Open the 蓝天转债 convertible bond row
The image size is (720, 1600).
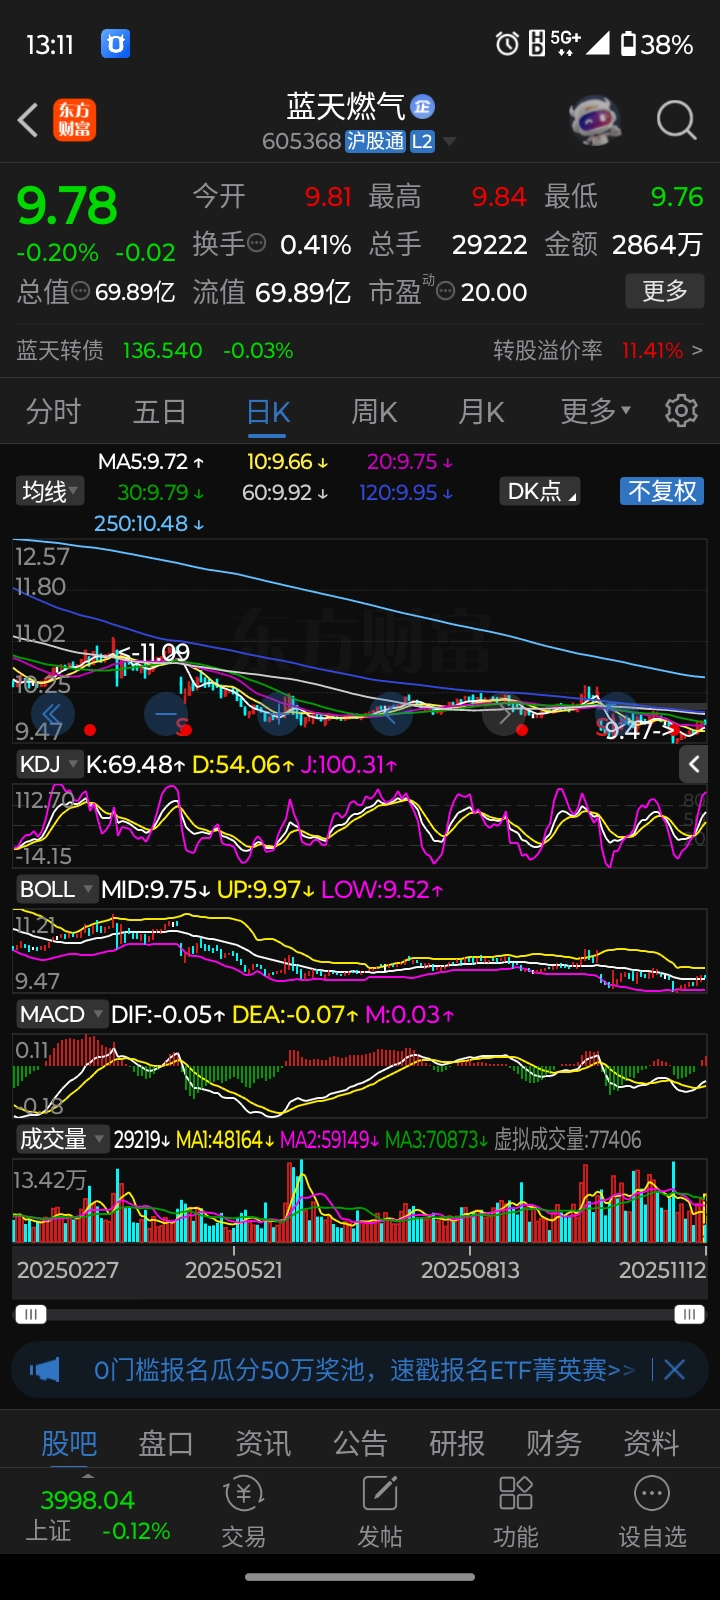tap(359, 351)
